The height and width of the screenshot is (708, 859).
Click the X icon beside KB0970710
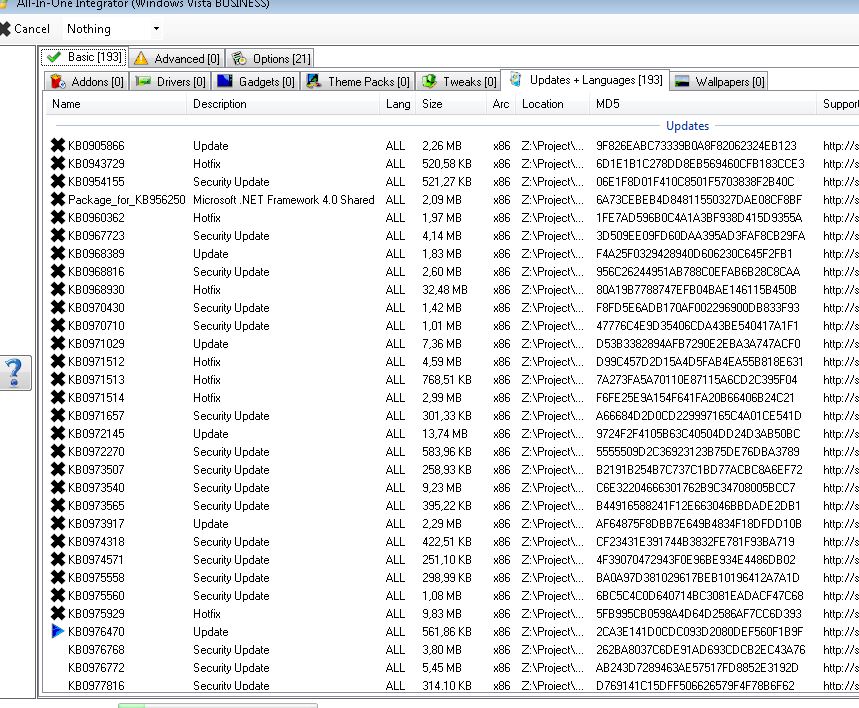pyautogui.click(x=58, y=326)
